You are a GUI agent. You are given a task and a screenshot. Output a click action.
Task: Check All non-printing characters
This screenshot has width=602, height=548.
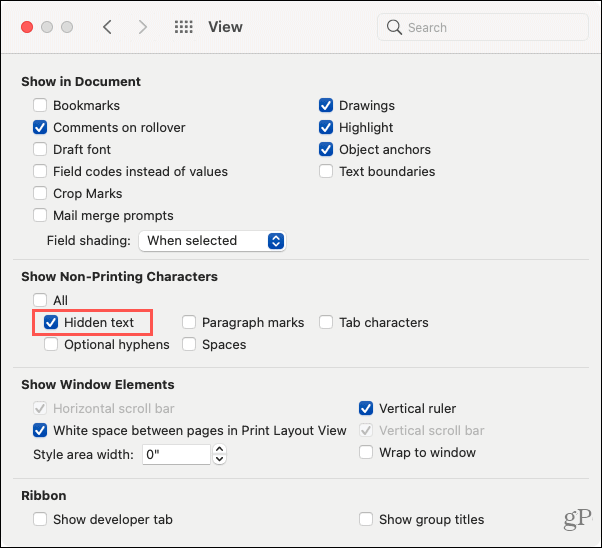40,300
